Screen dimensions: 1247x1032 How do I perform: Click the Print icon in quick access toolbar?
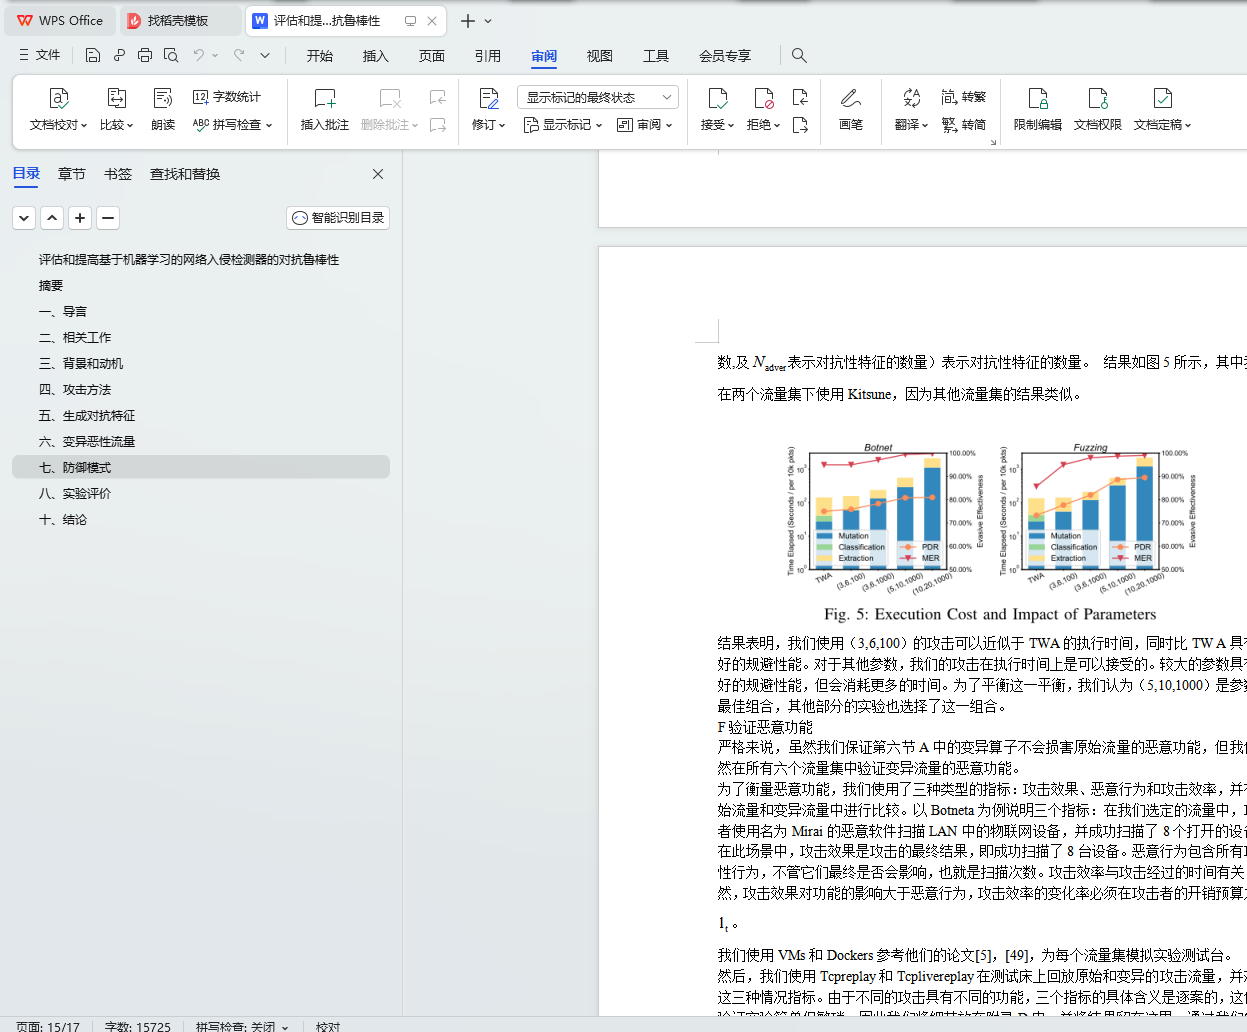145,55
